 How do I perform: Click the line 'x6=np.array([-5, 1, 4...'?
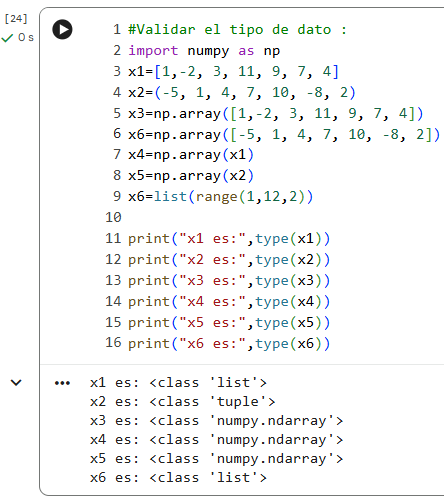[x=284, y=135]
